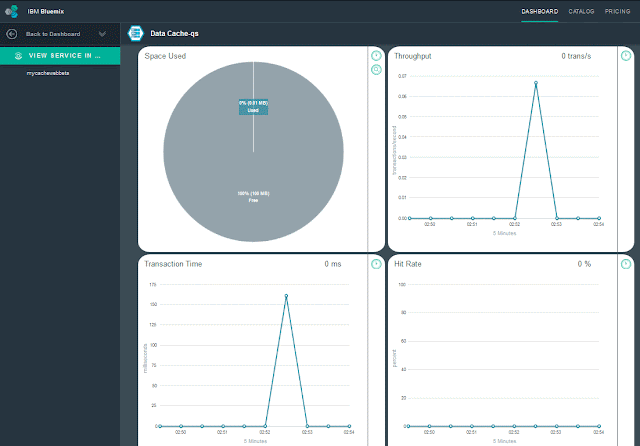Click the Transaction Time peak data point
The image size is (640, 446).
click(x=286, y=296)
